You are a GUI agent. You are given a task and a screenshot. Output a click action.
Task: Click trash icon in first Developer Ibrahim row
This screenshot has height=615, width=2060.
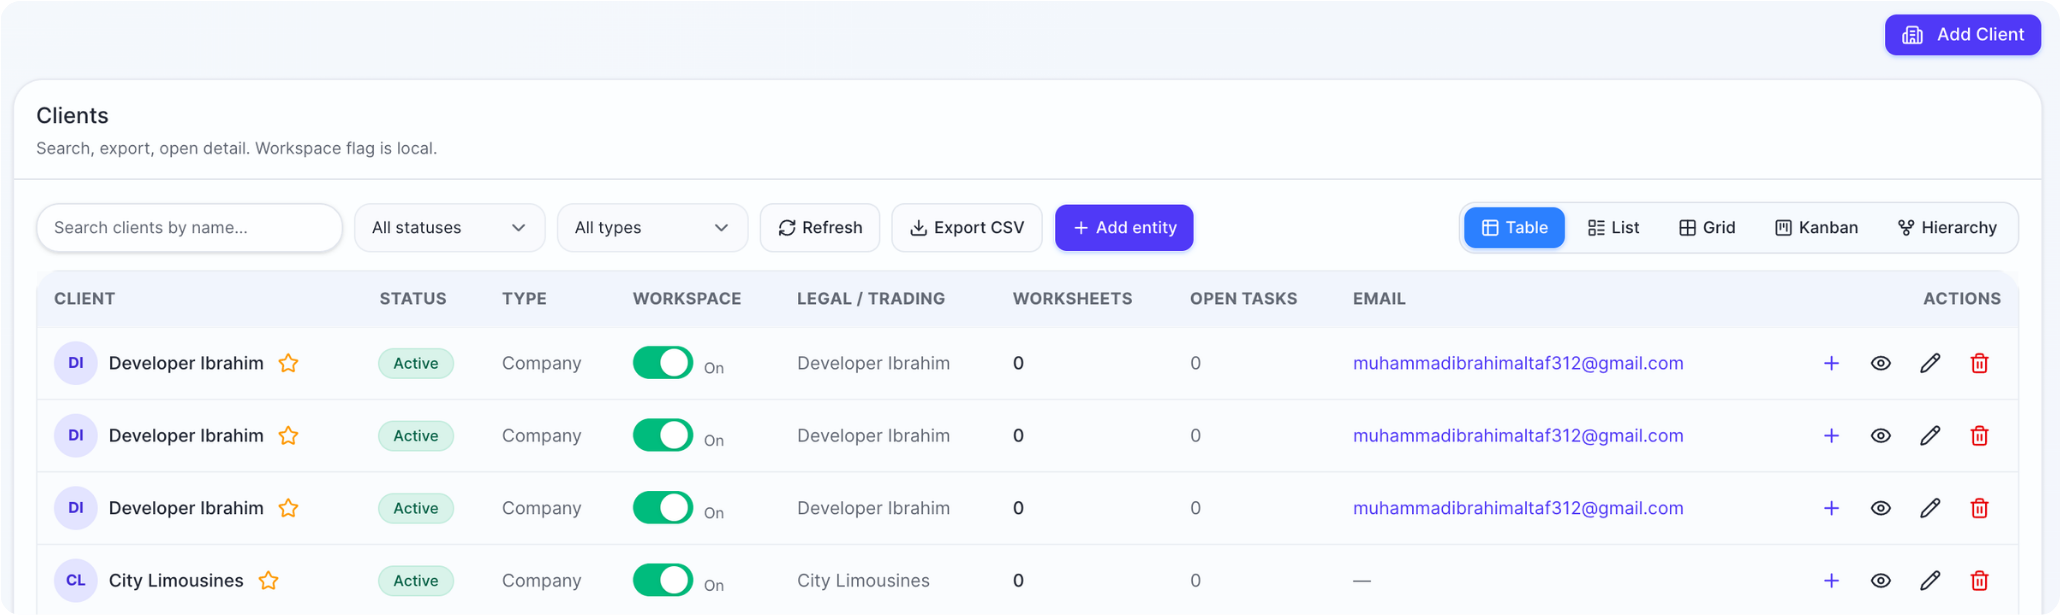click(x=1979, y=363)
